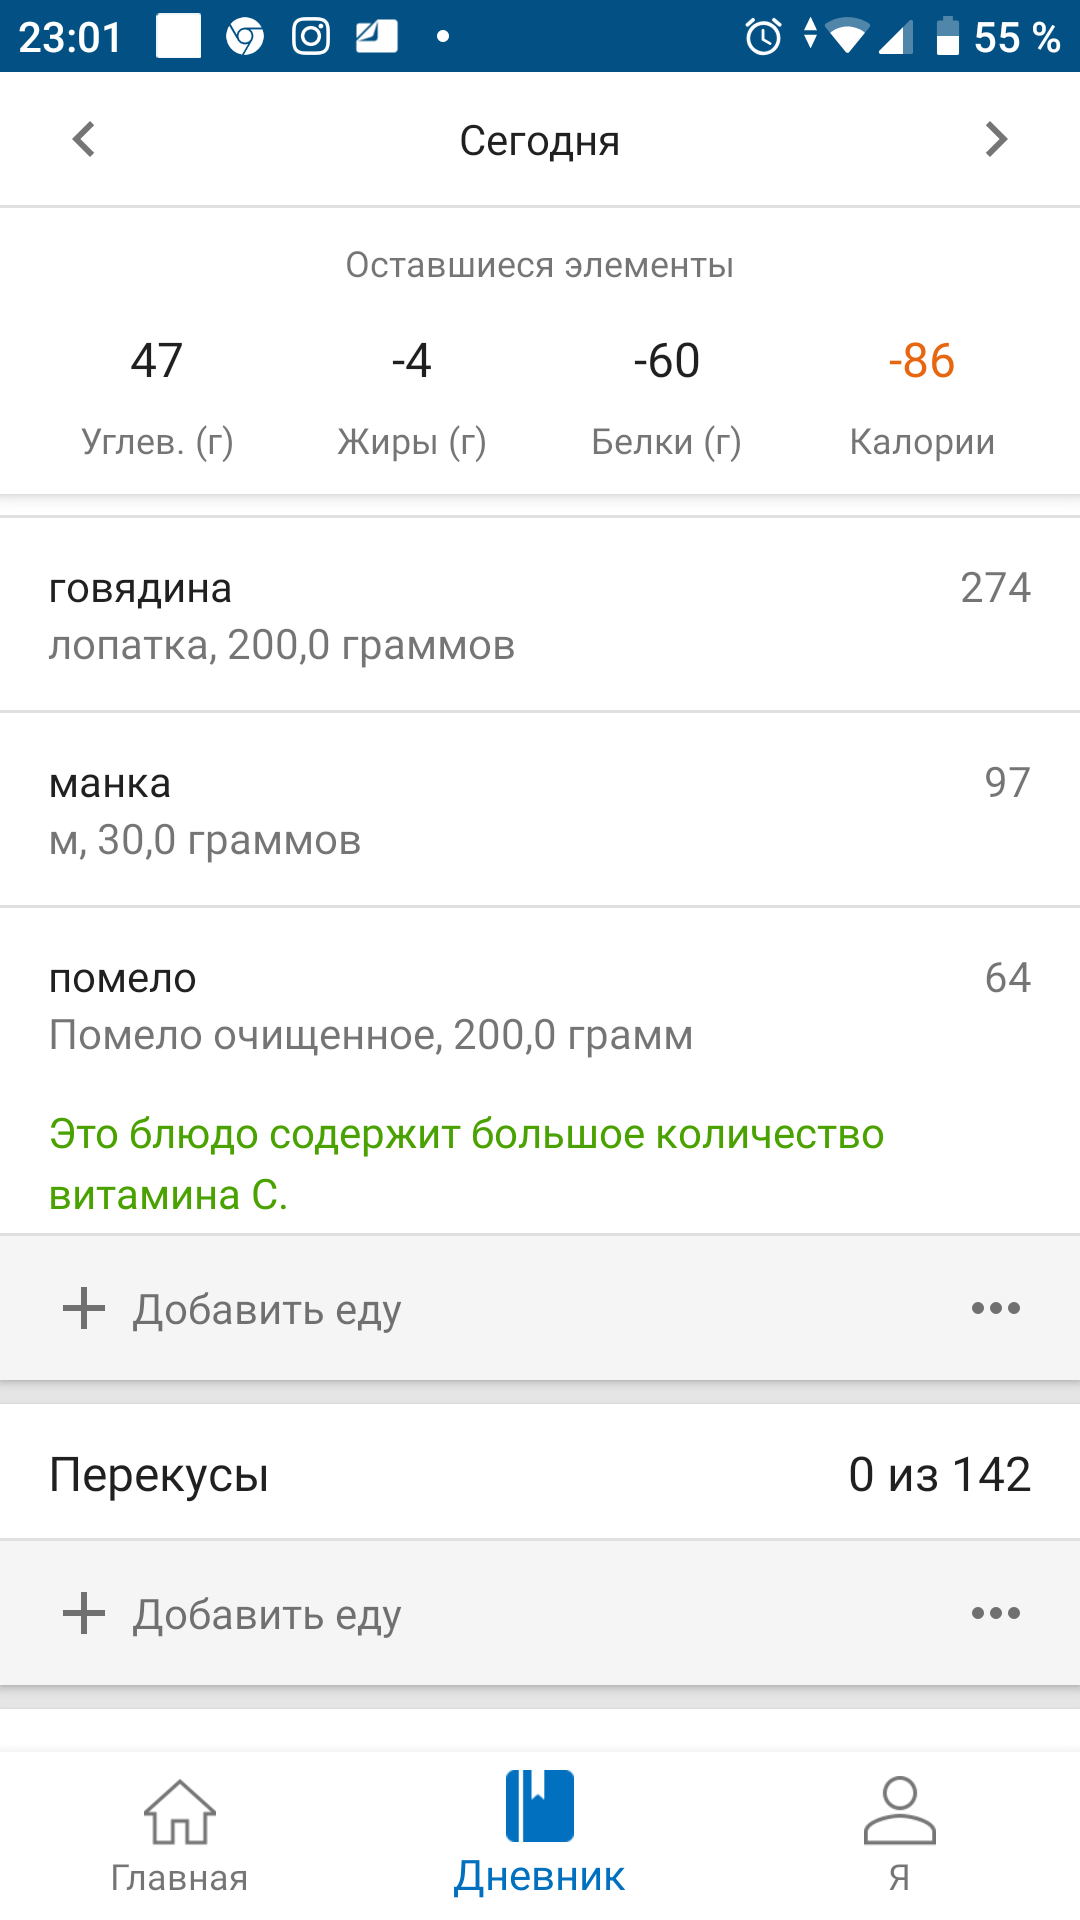
Task: Tap the remaining calories value -86
Action: (921, 361)
